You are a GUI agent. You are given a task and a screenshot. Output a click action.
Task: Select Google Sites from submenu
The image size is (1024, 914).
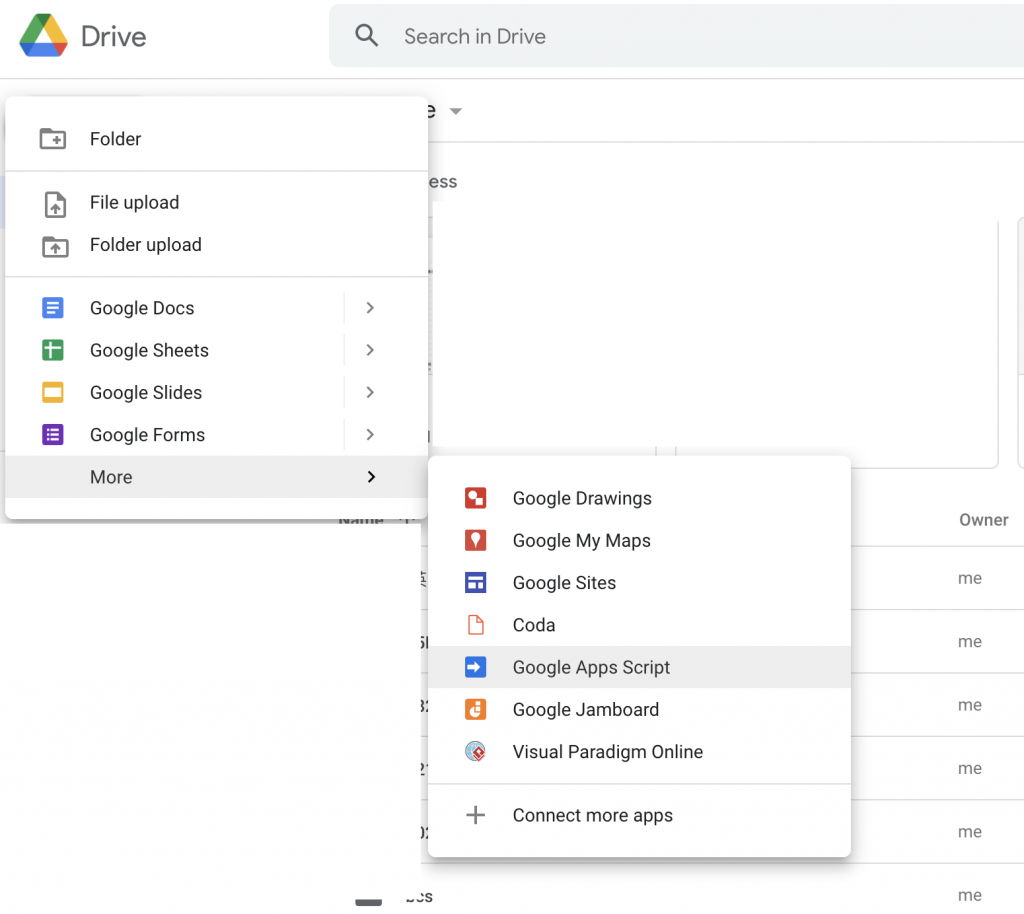pyautogui.click(x=639, y=582)
